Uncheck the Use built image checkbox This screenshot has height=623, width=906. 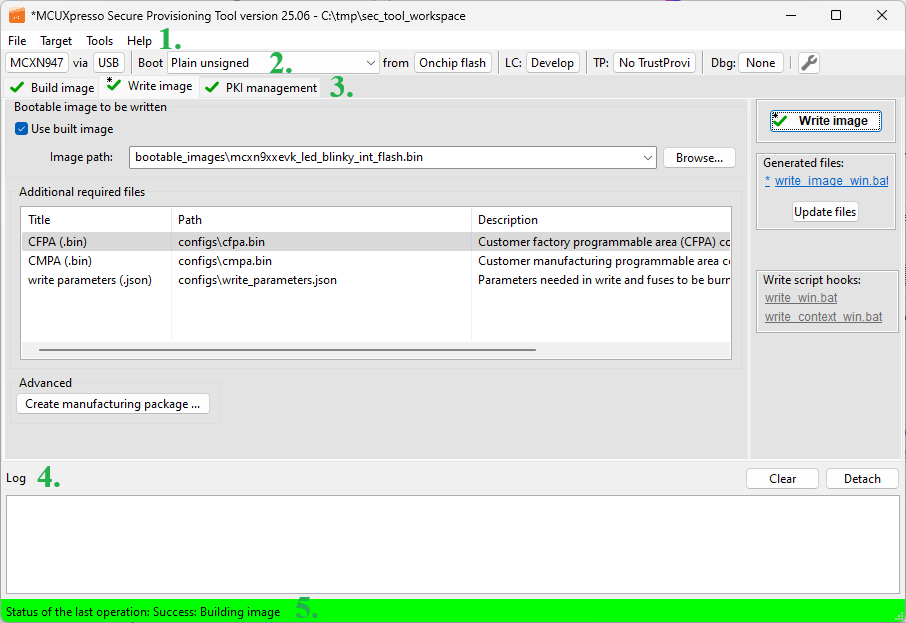point(22,129)
